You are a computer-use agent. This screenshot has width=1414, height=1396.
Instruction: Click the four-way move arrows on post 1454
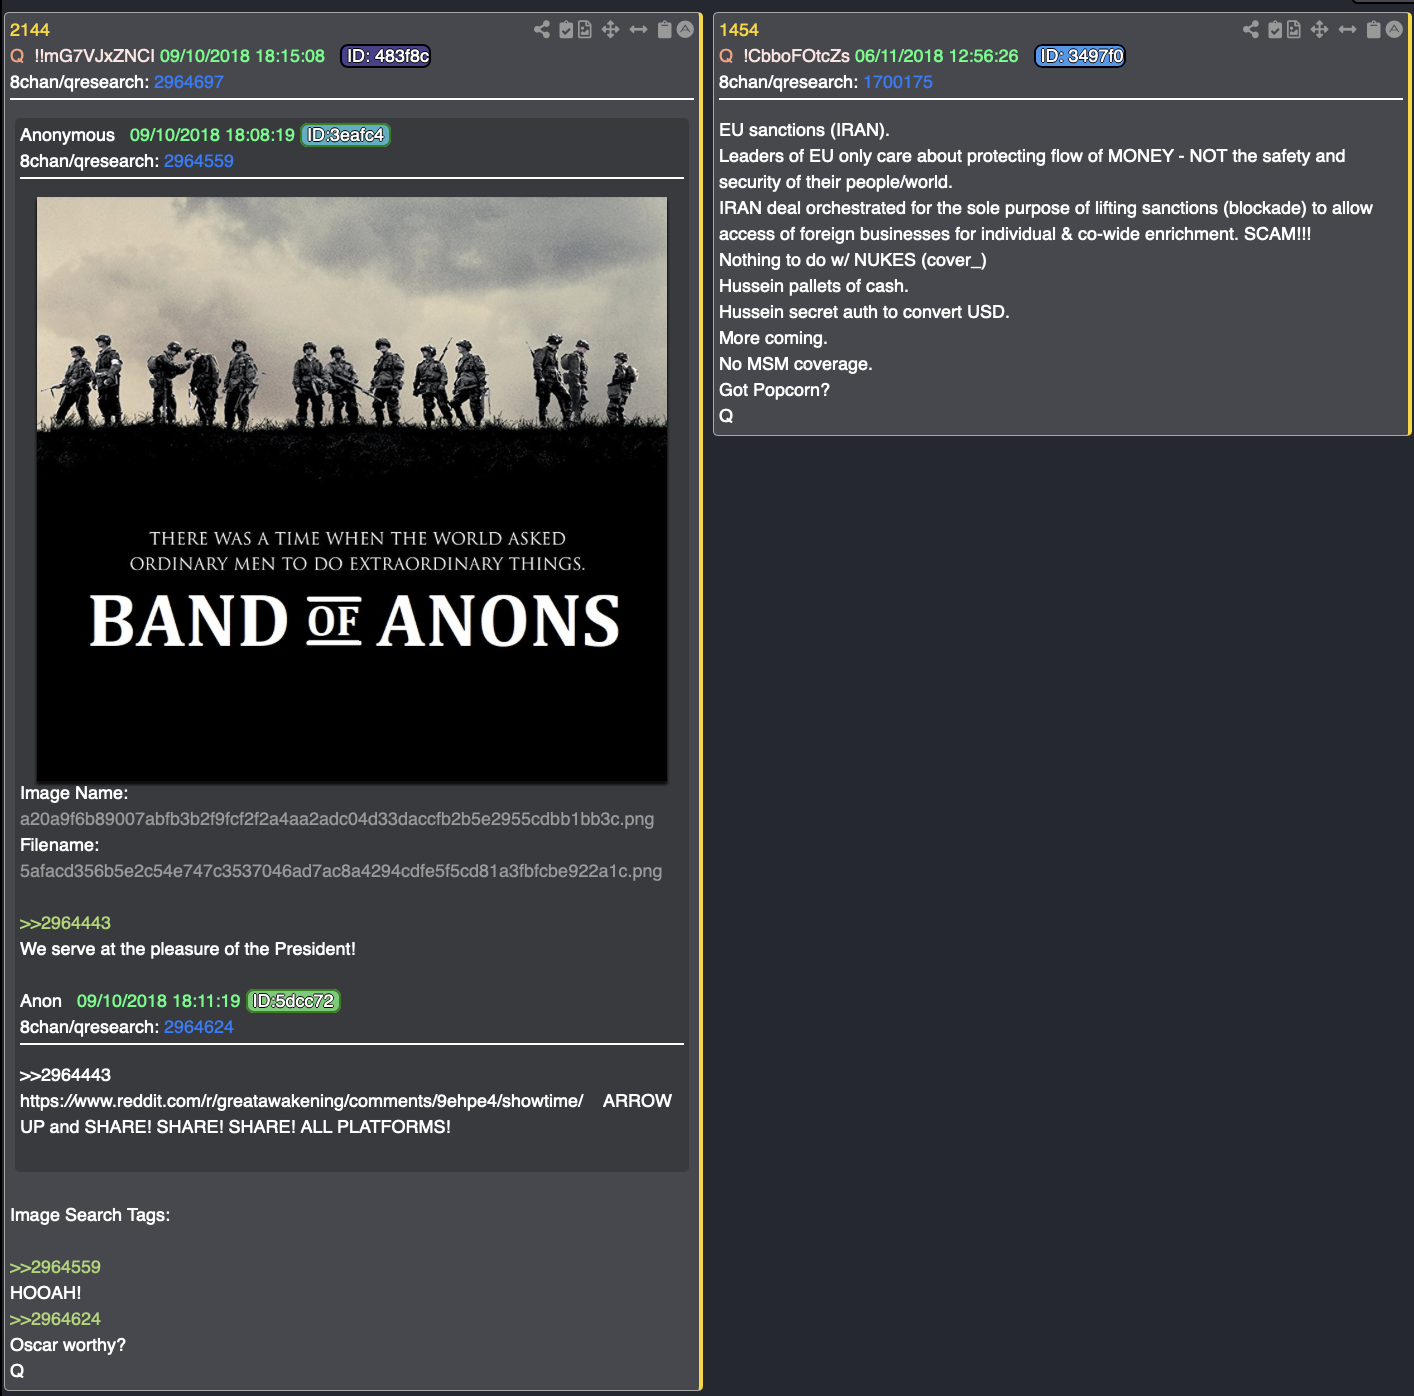(1320, 30)
